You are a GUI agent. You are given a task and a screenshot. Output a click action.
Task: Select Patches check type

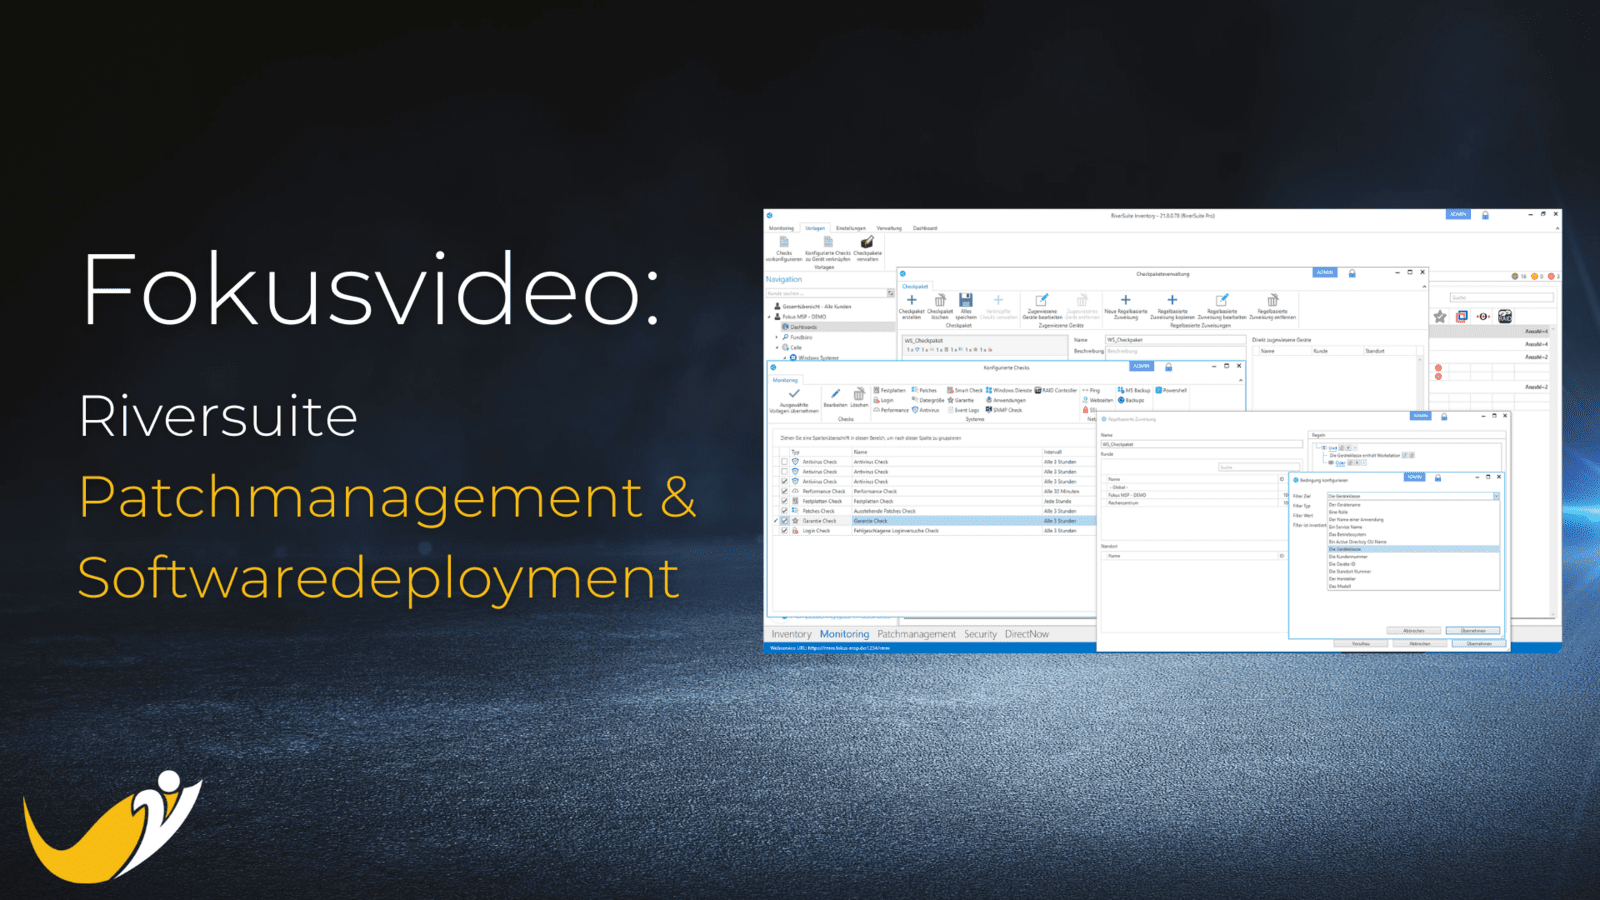(925, 390)
